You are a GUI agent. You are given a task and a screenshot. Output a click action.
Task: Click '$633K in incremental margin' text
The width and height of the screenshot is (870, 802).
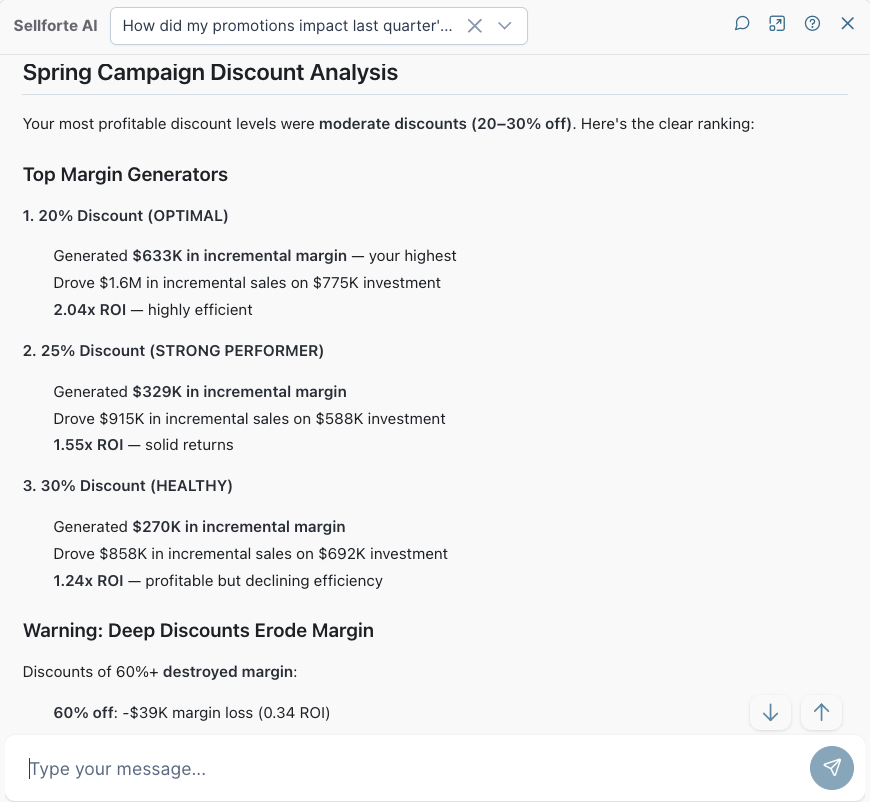point(240,256)
